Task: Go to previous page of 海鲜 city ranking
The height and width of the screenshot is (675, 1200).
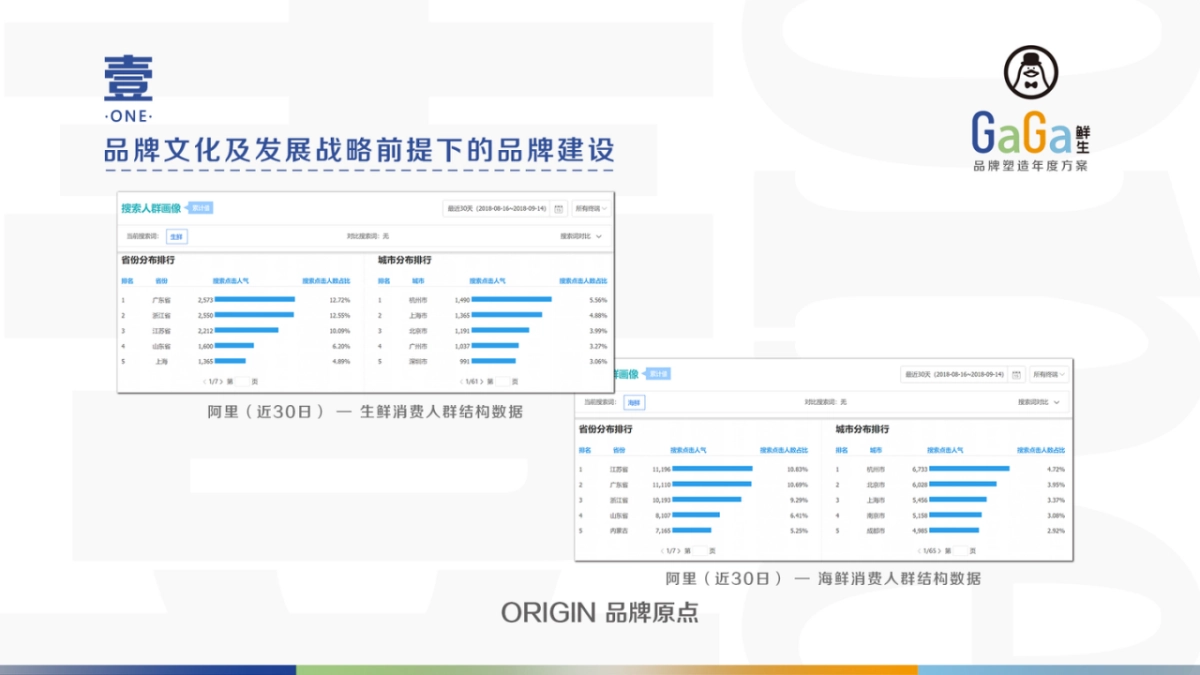Action: 918,550
